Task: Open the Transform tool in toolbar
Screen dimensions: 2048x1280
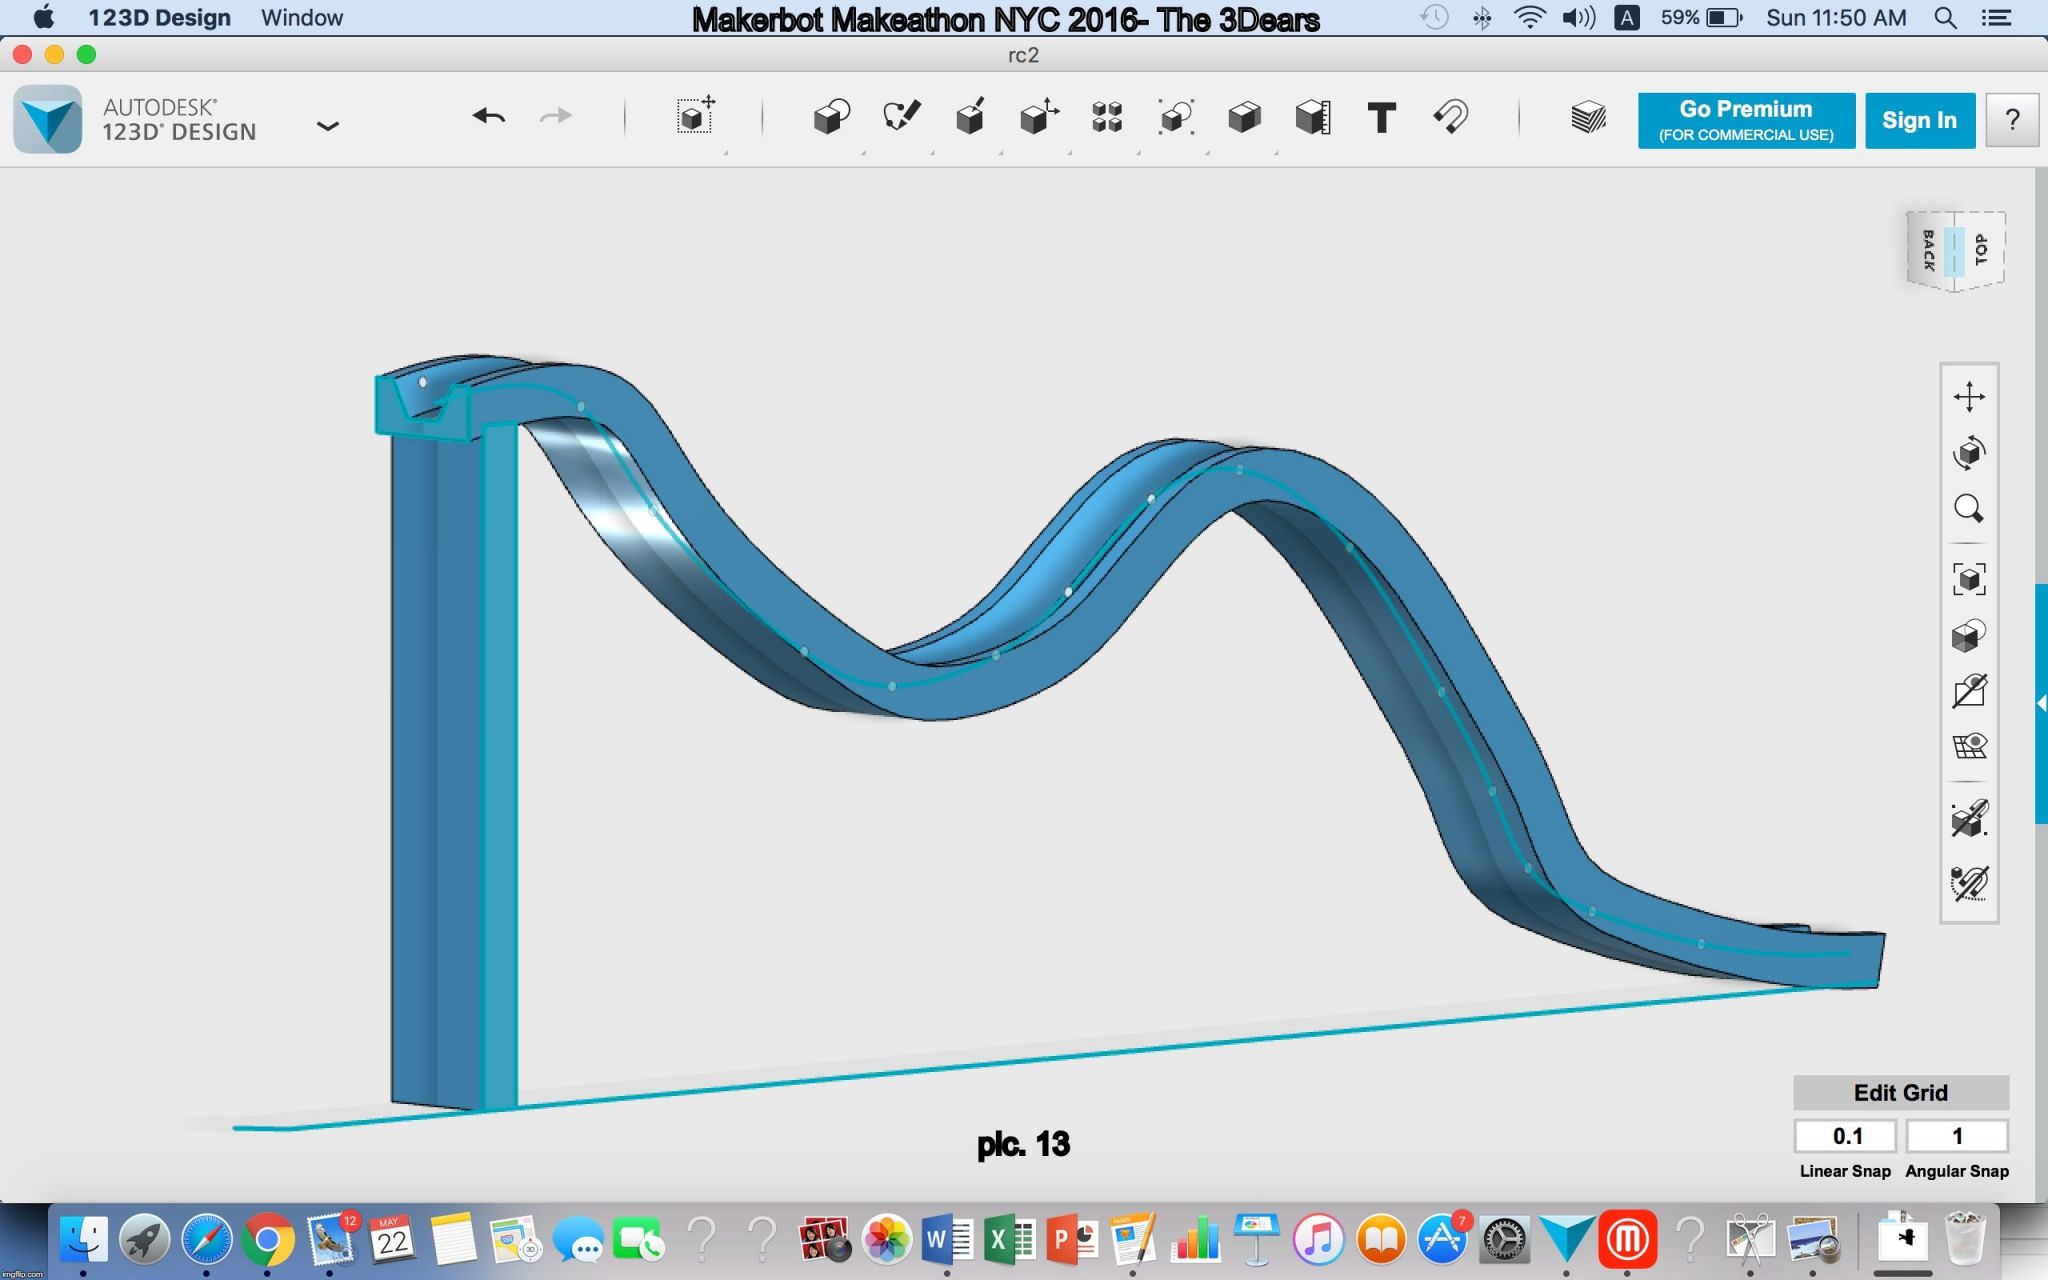Action: (696, 116)
